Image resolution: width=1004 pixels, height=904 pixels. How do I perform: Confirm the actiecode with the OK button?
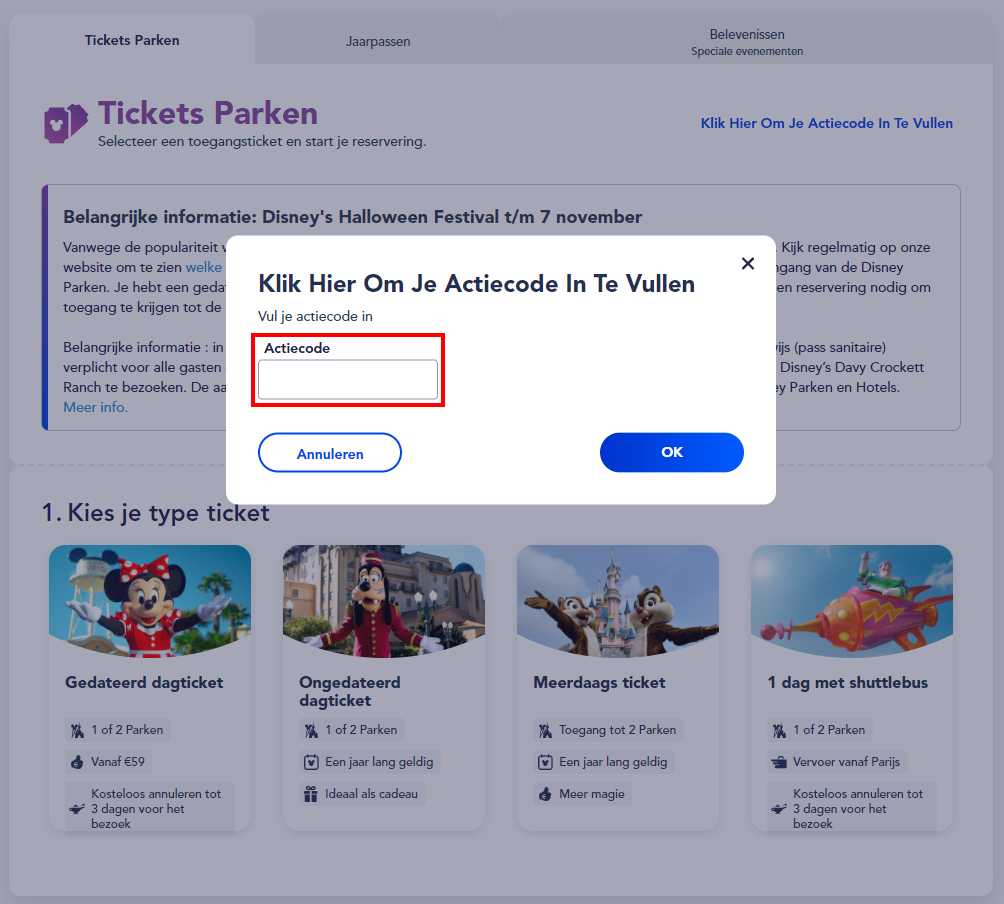pos(671,452)
